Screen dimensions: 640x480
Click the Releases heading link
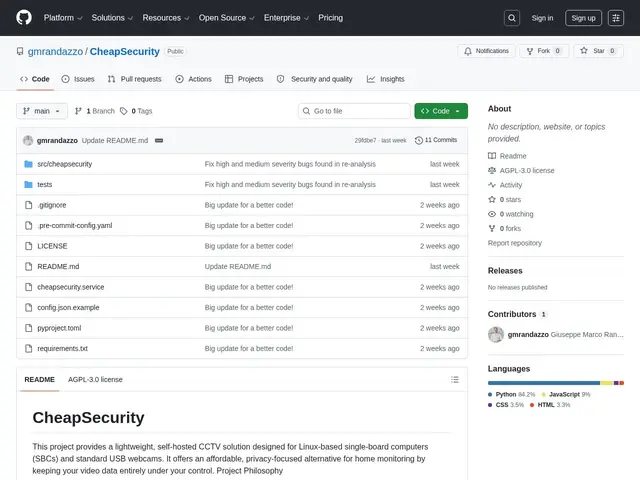click(505, 271)
